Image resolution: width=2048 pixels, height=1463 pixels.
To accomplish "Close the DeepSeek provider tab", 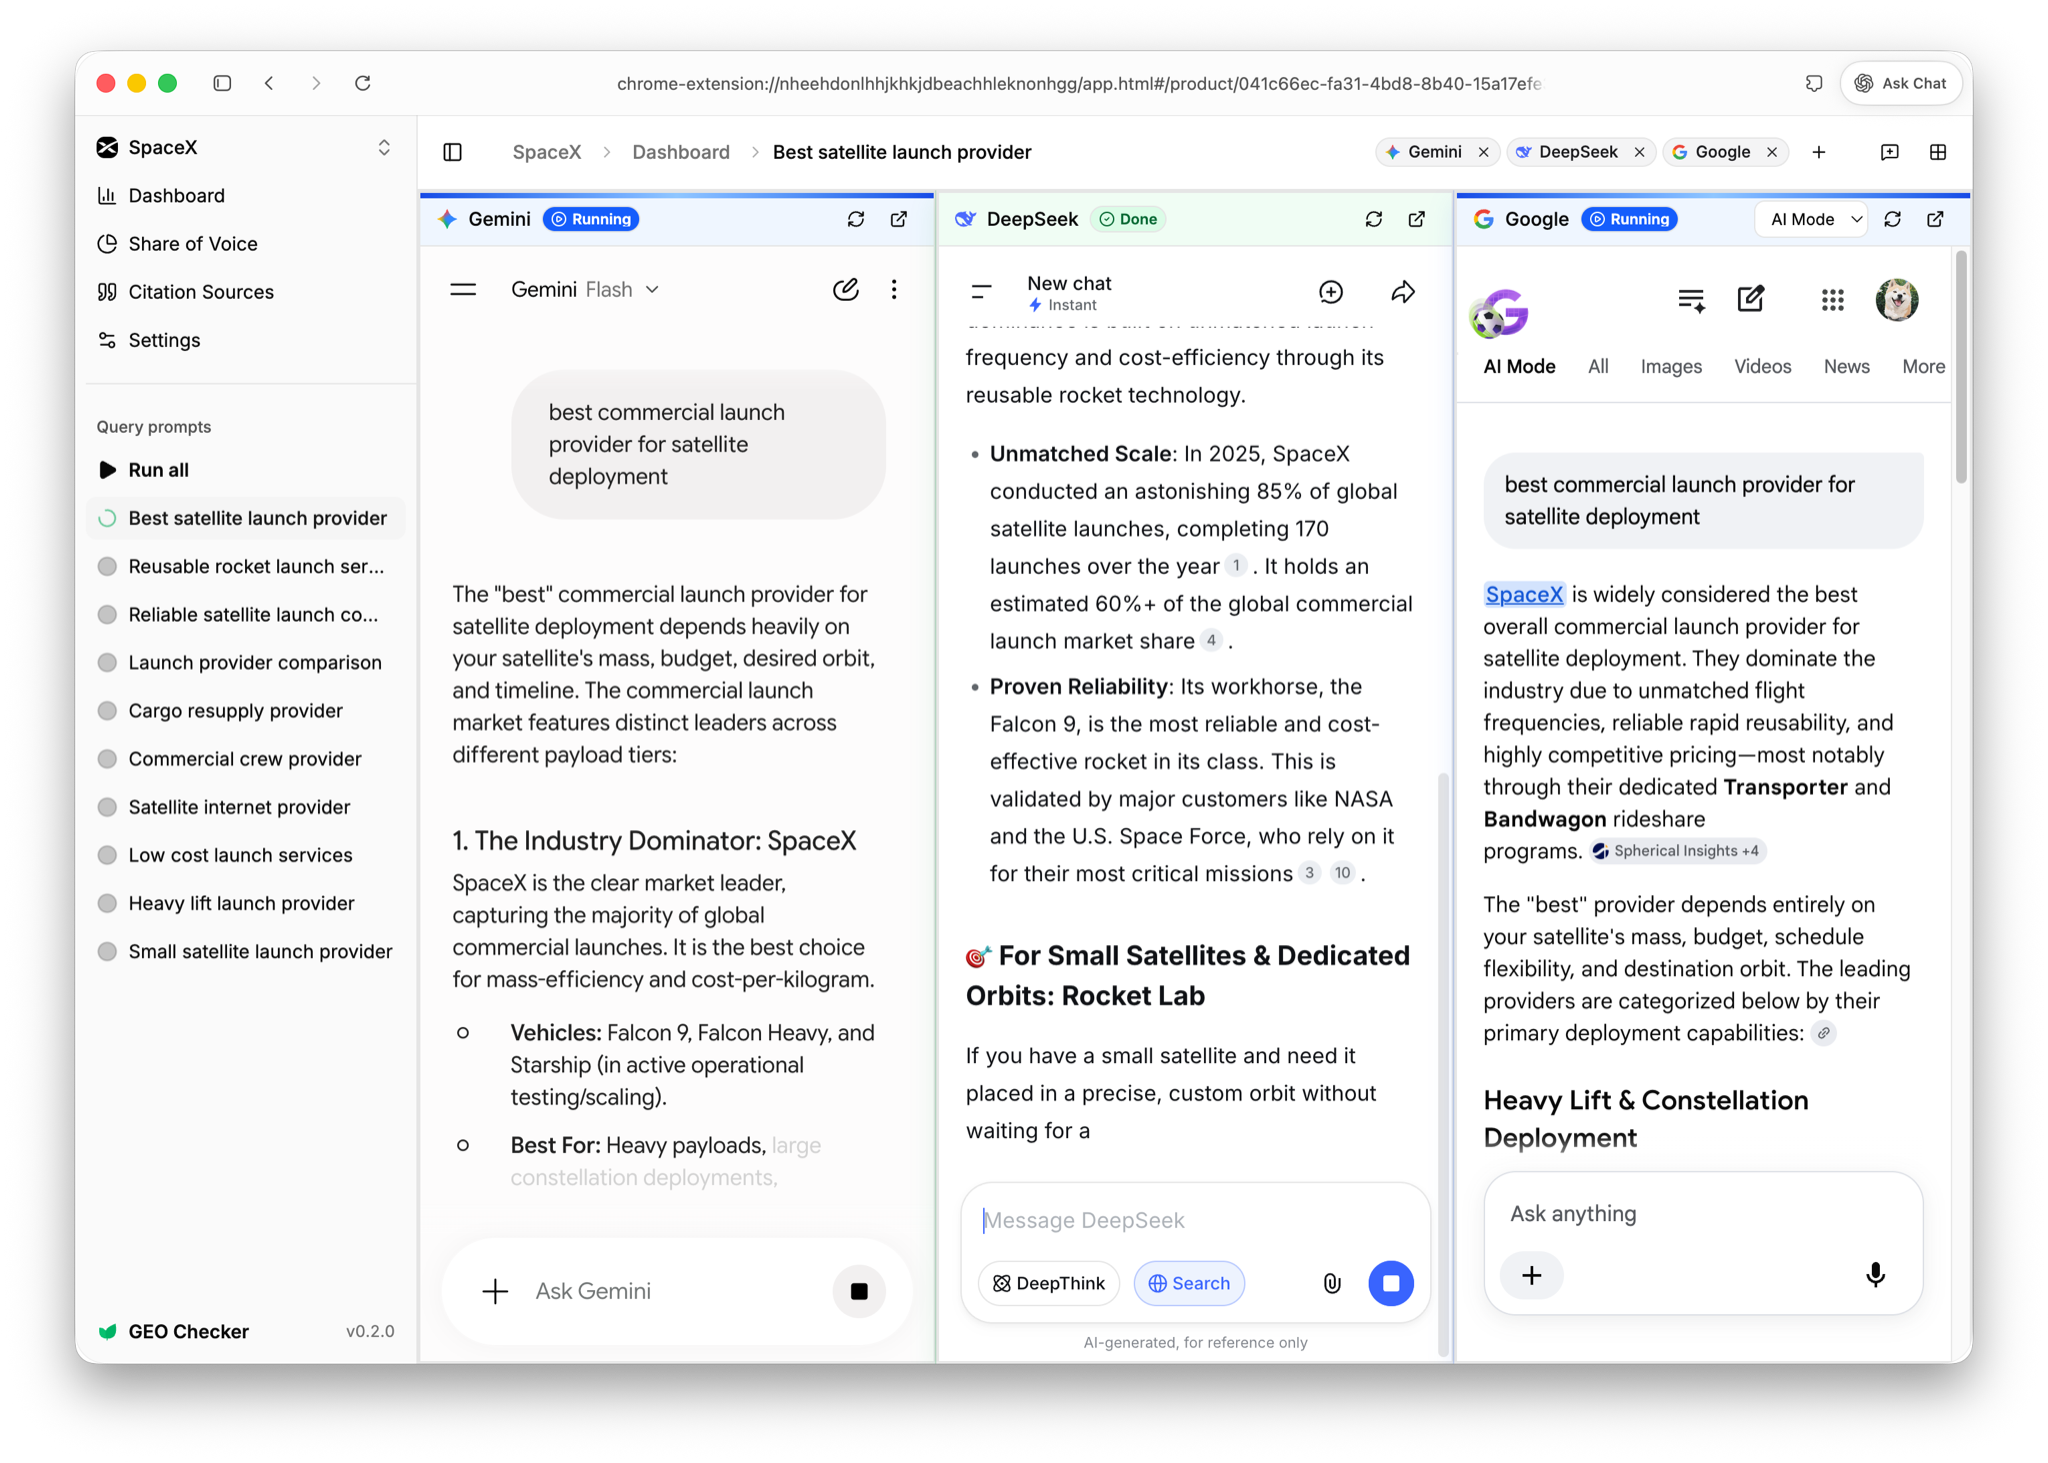I will point(1640,152).
